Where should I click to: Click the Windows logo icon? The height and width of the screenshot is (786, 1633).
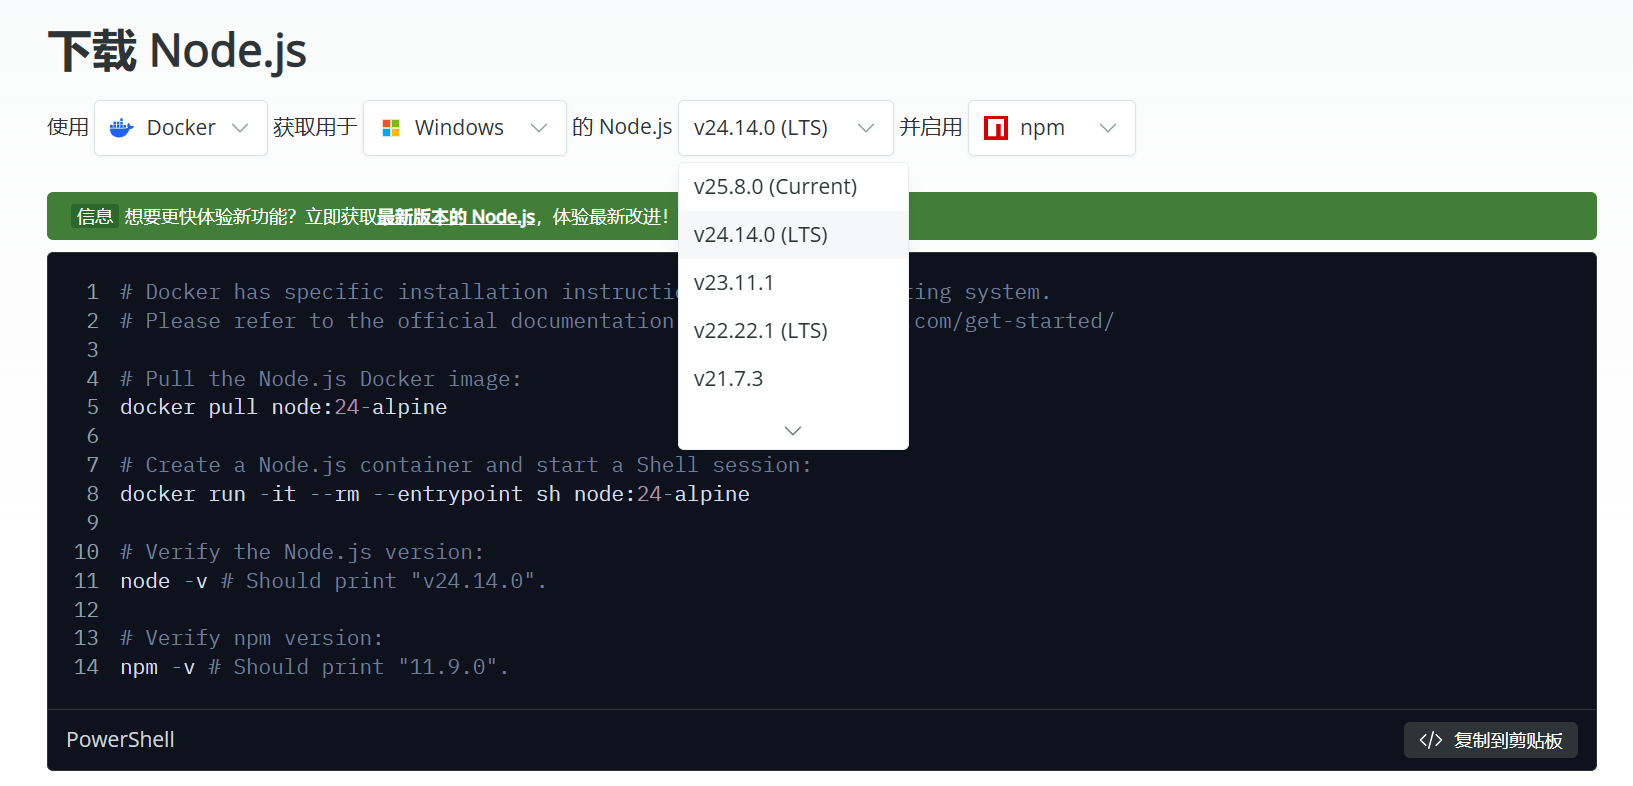click(x=391, y=128)
